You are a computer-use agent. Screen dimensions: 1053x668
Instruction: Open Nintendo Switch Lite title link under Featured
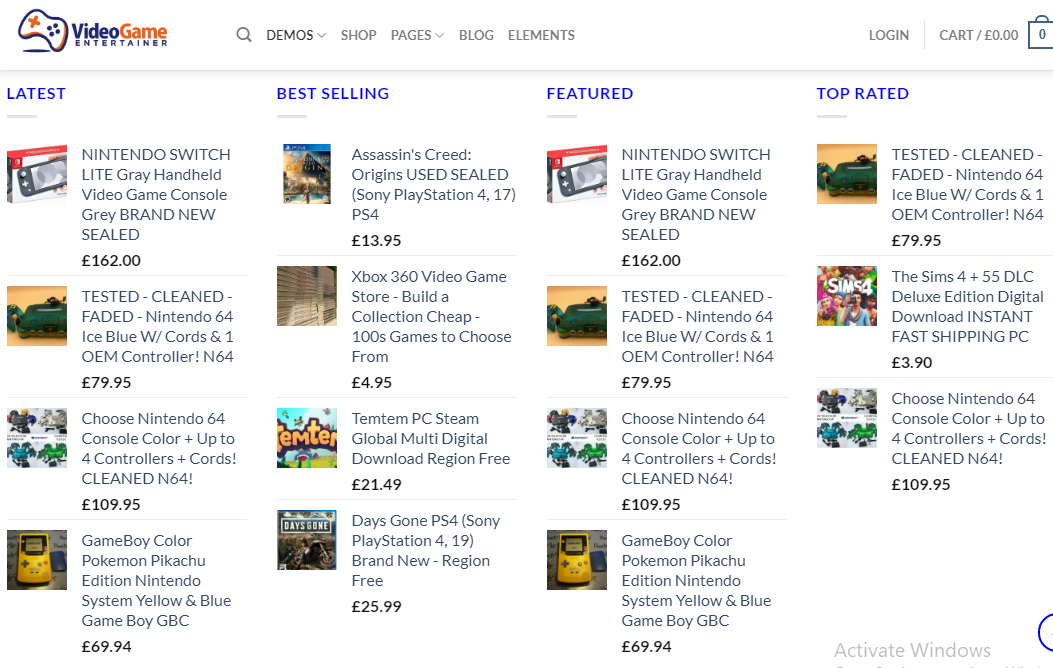pyautogui.click(x=696, y=195)
